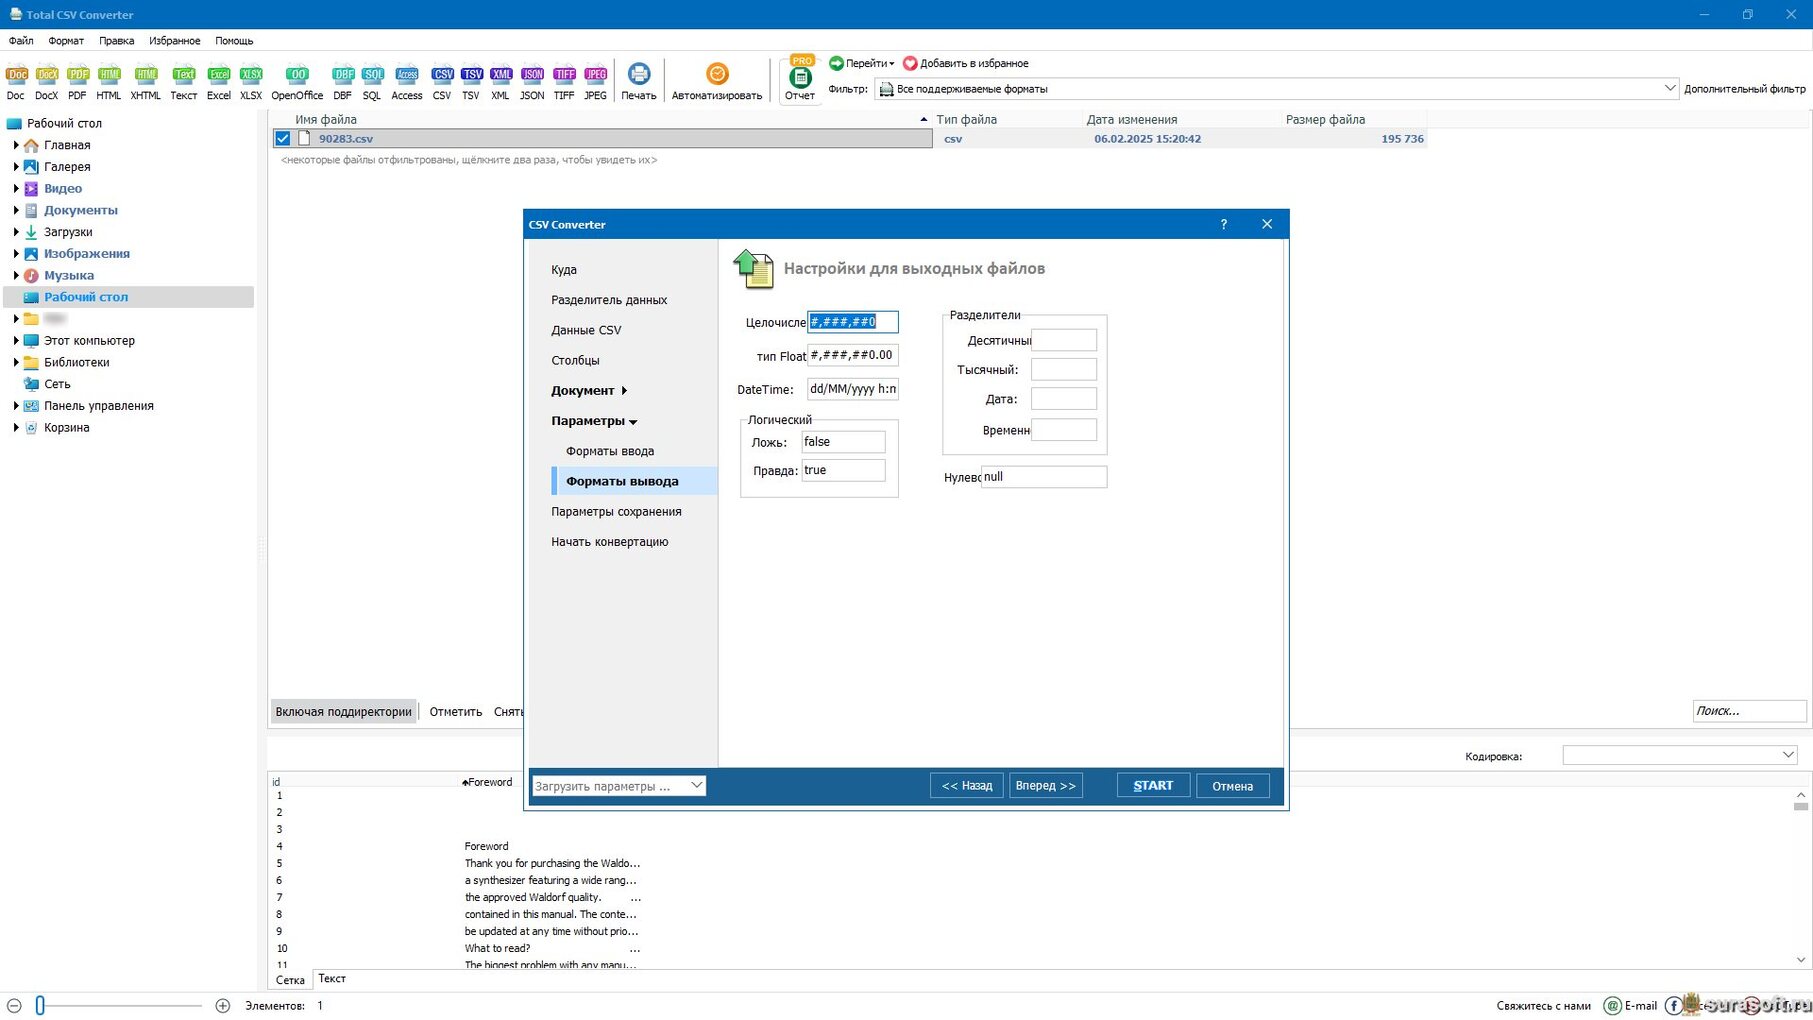The height and width of the screenshot is (1020, 1813).
Task: Click dialog help question mark
Action: pyautogui.click(x=1224, y=224)
